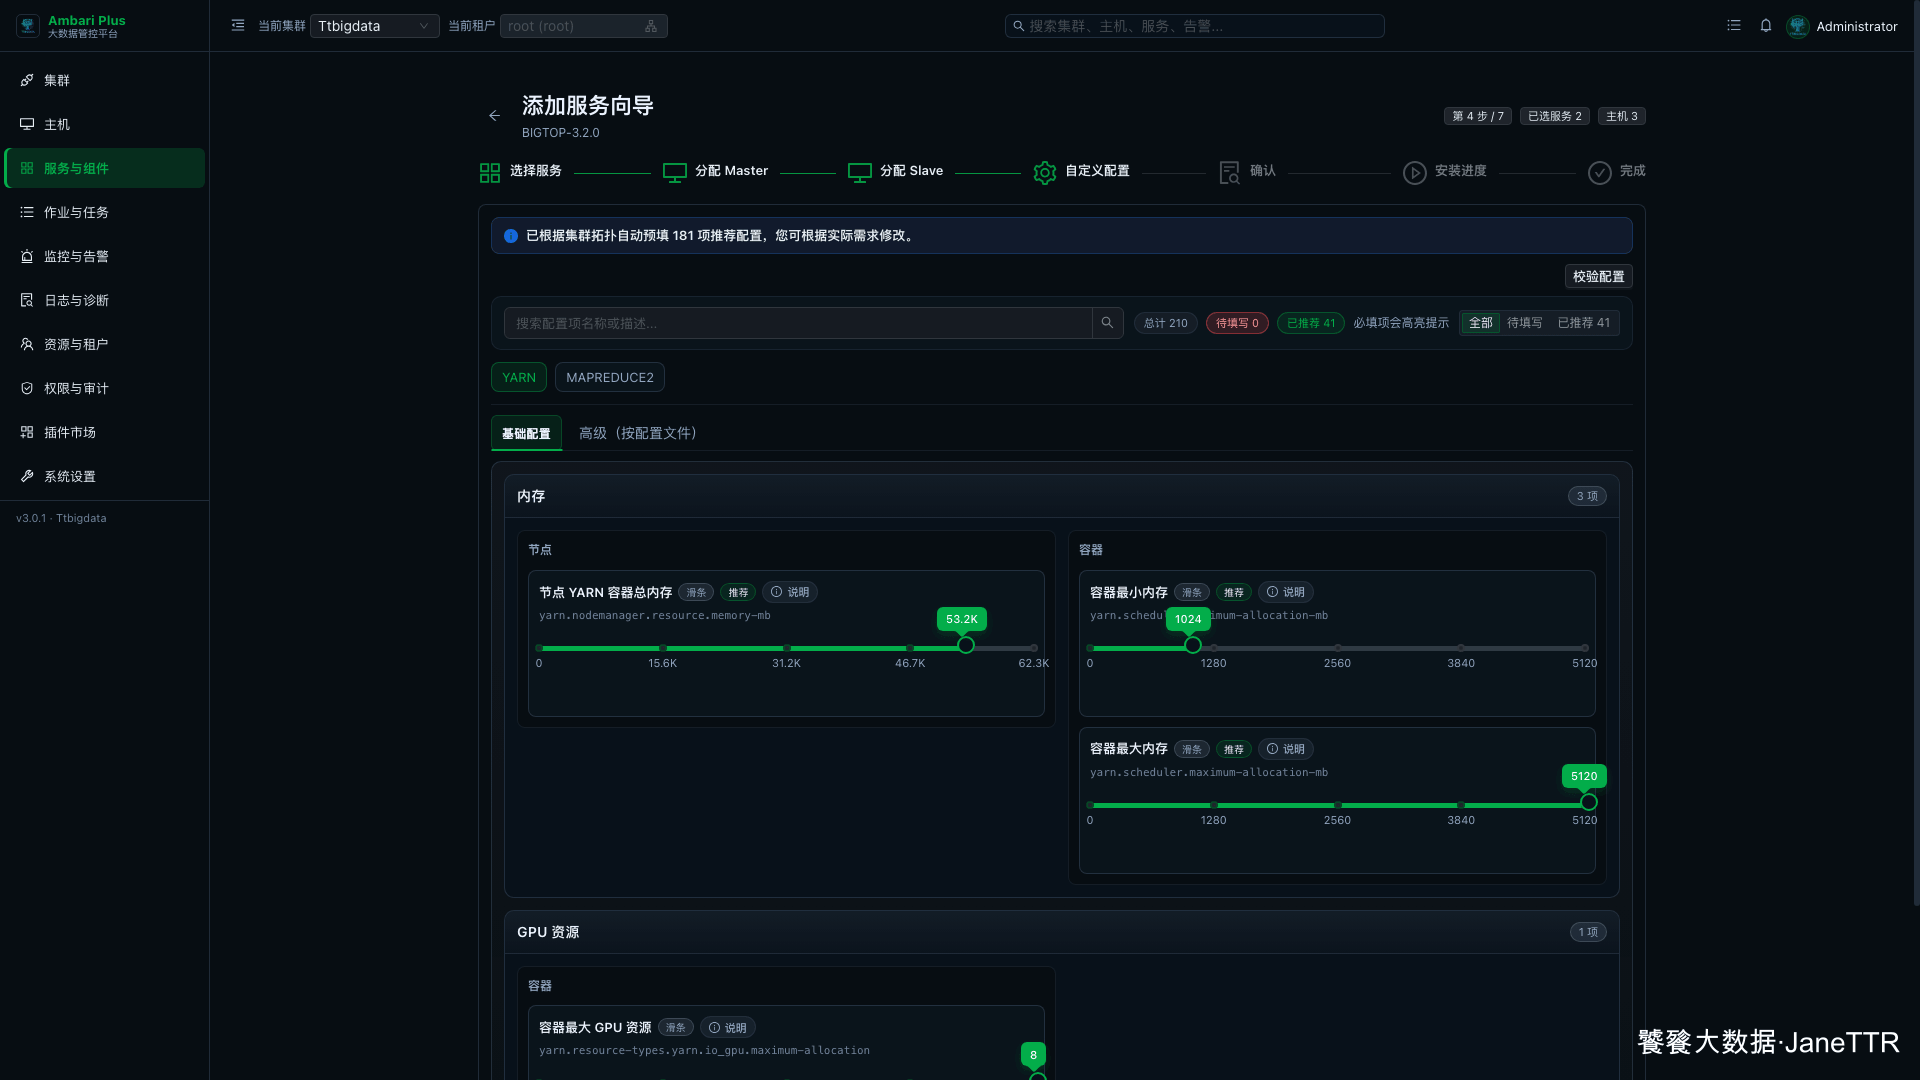Image resolution: width=1920 pixels, height=1080 pixels.
Task: Click the 集群 icon in the sidebar
Action: 27,80
